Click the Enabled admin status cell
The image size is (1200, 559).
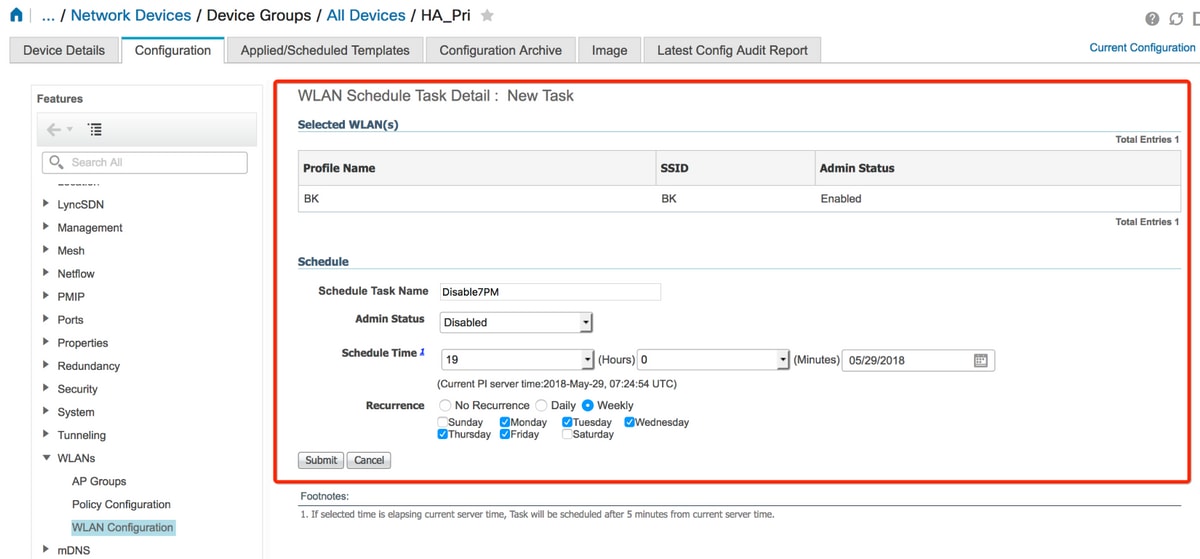pyautogui.click(x=998, y=198)
